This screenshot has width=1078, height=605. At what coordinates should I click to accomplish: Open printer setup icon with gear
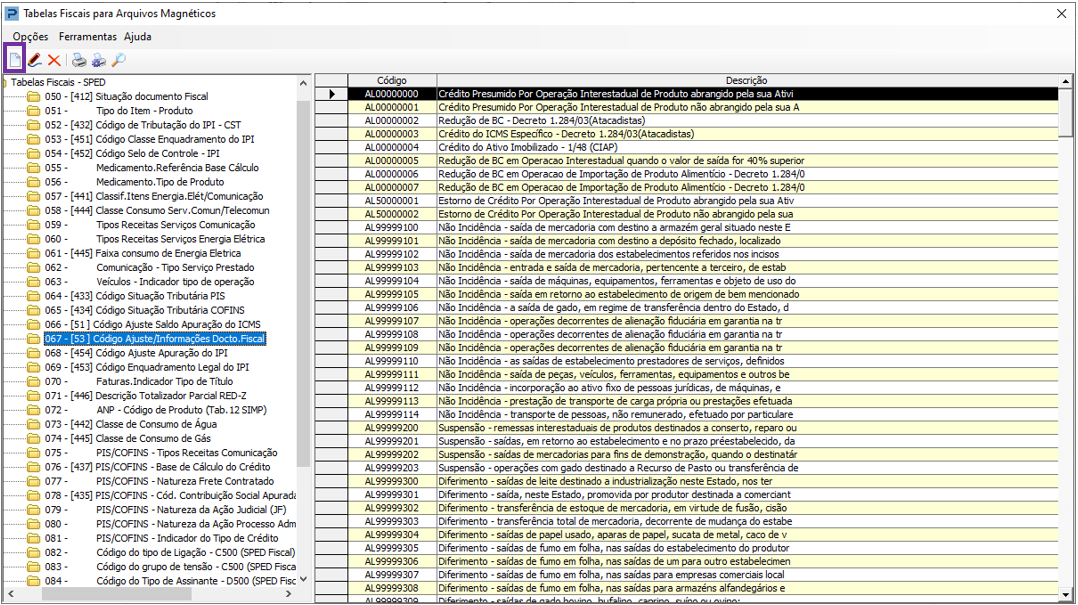99,60
